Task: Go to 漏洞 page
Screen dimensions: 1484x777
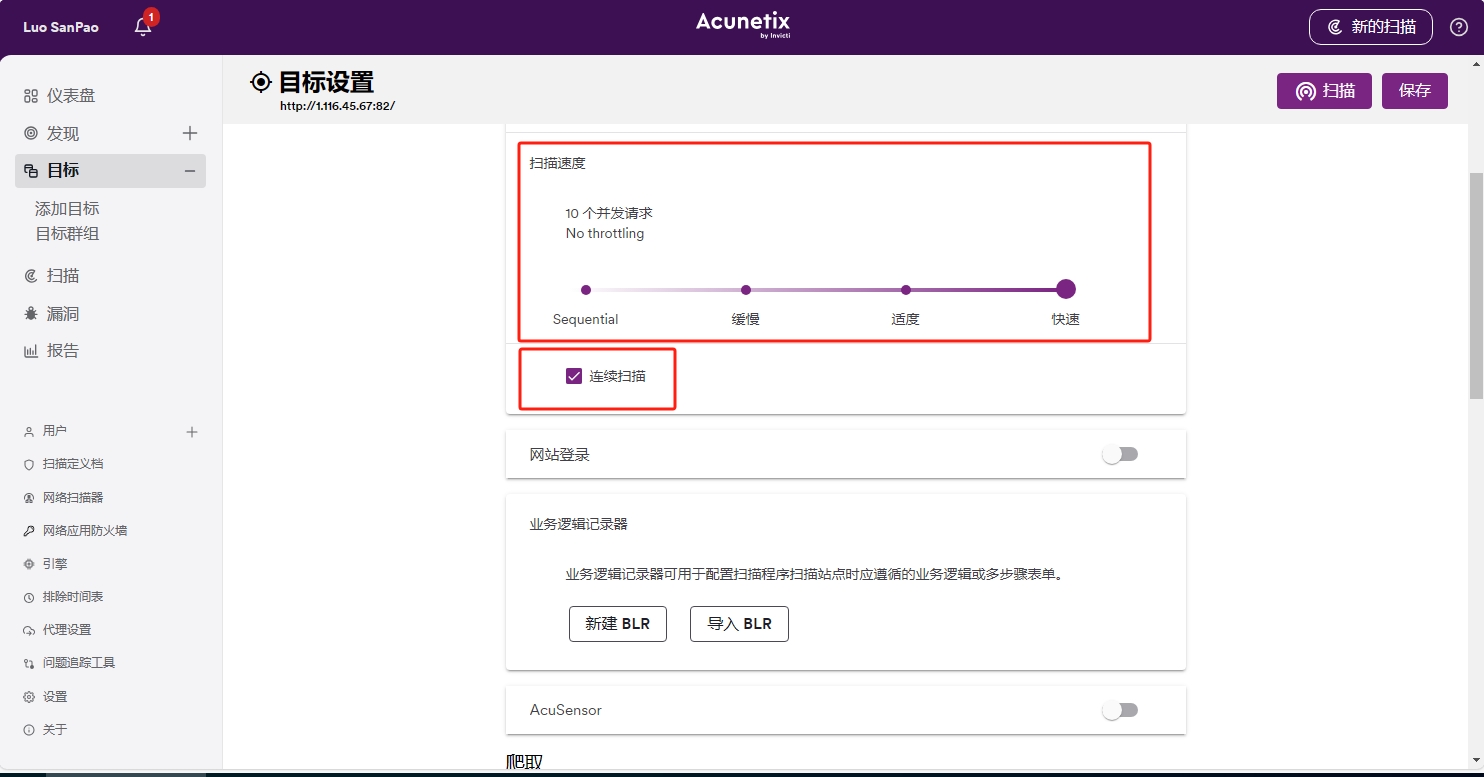Action: [x=63, y=314]
